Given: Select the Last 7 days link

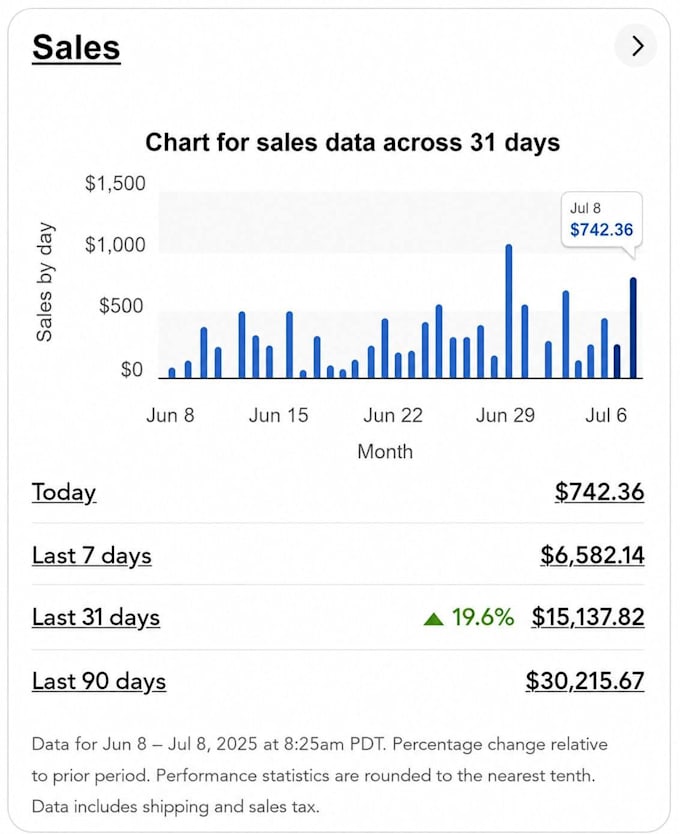Looking at the screenshot, I should click(x=92, y=555).
